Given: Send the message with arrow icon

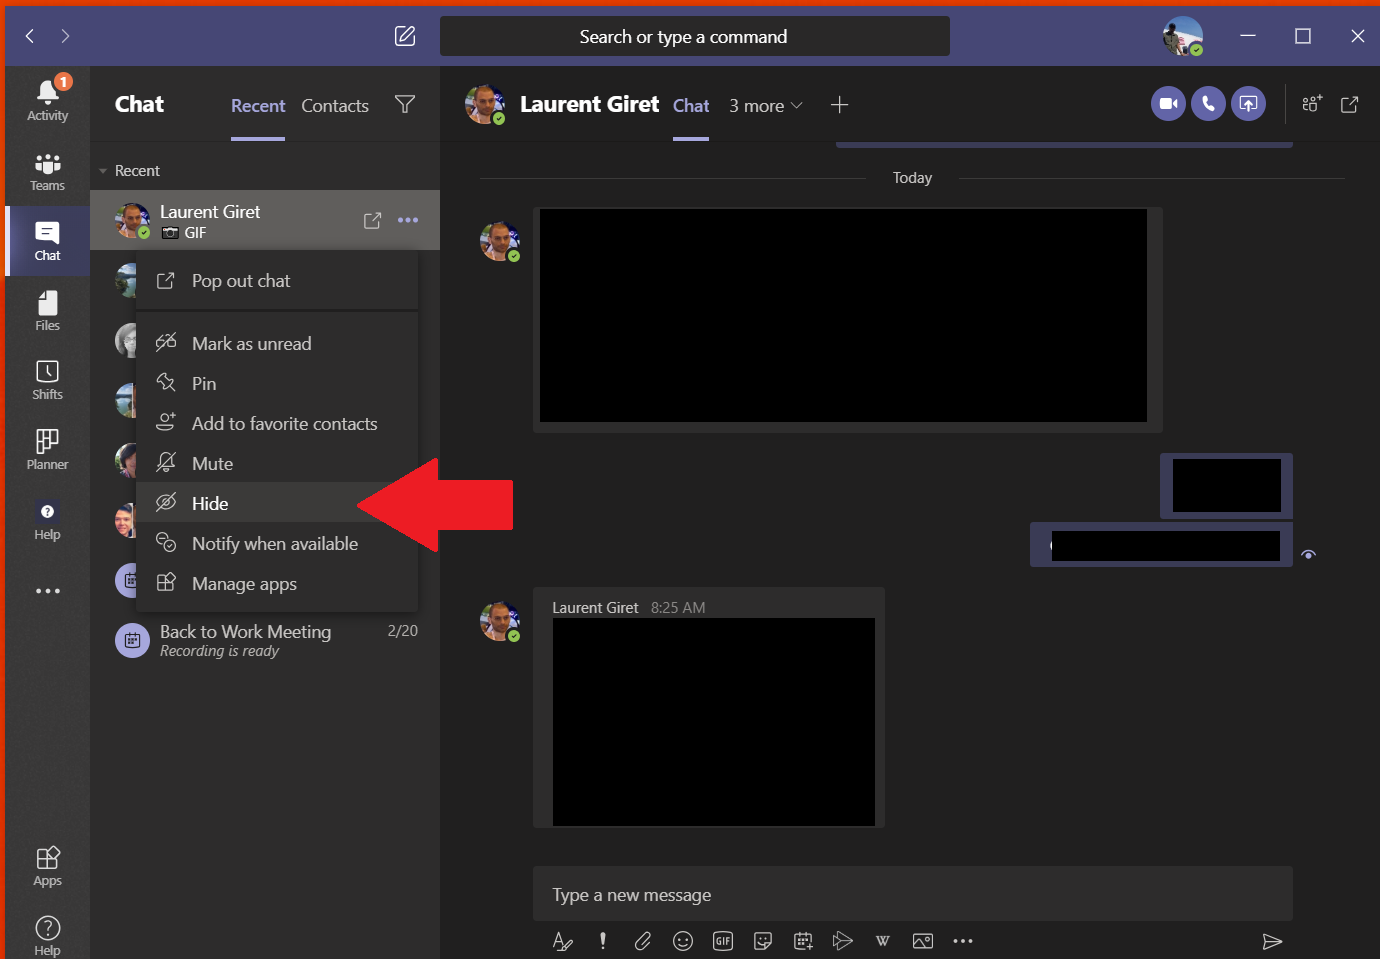Looking at the screenshot, I should coord(1272,941).
